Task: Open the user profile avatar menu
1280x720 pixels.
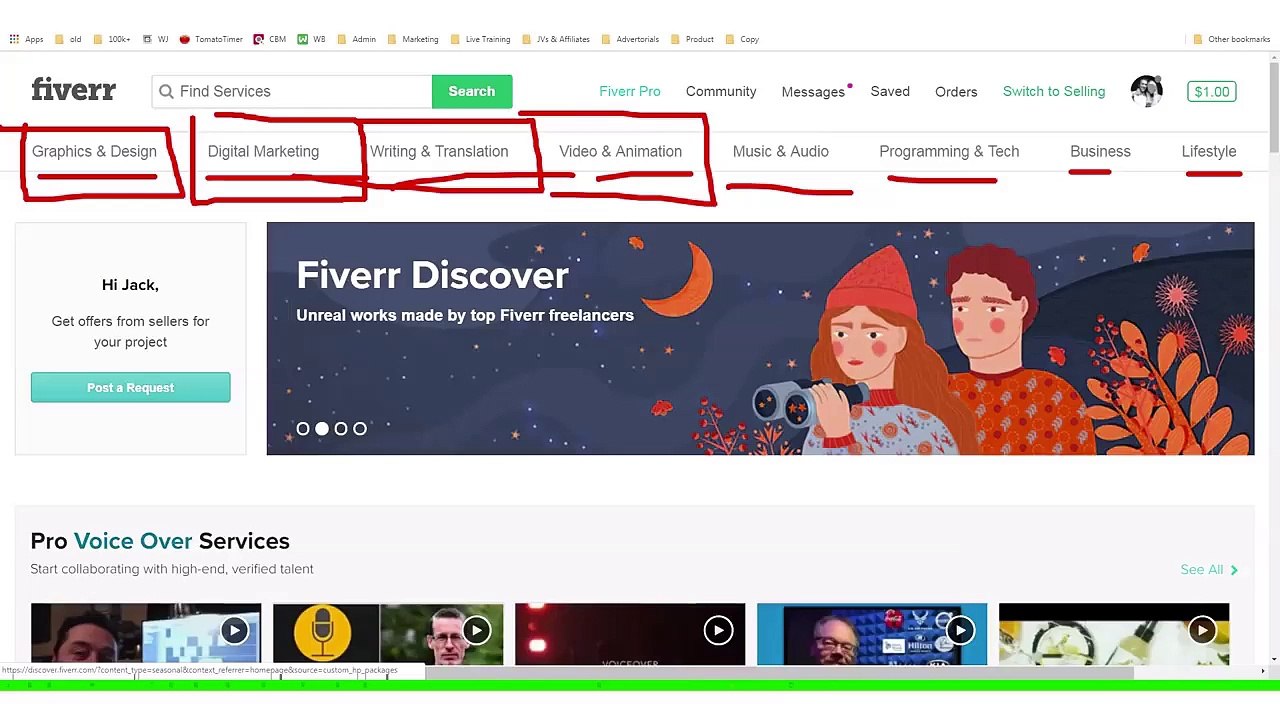Action: coord(1146,91)
